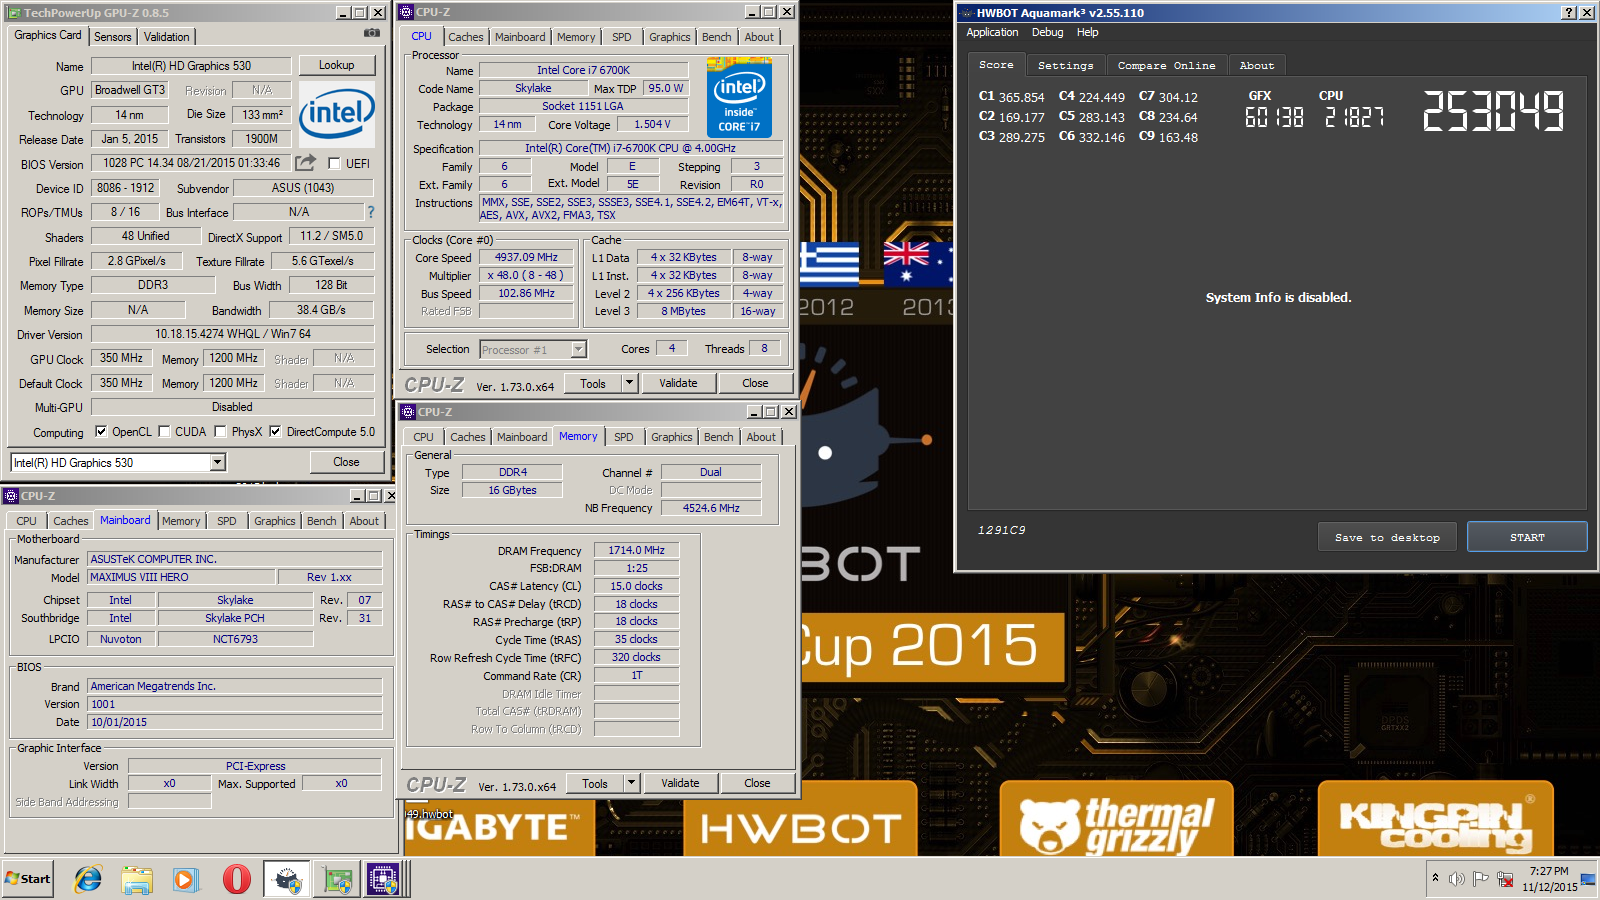Toggle the PhysX checkbox
Screen dimensions: 1600x900
(220, 432)
